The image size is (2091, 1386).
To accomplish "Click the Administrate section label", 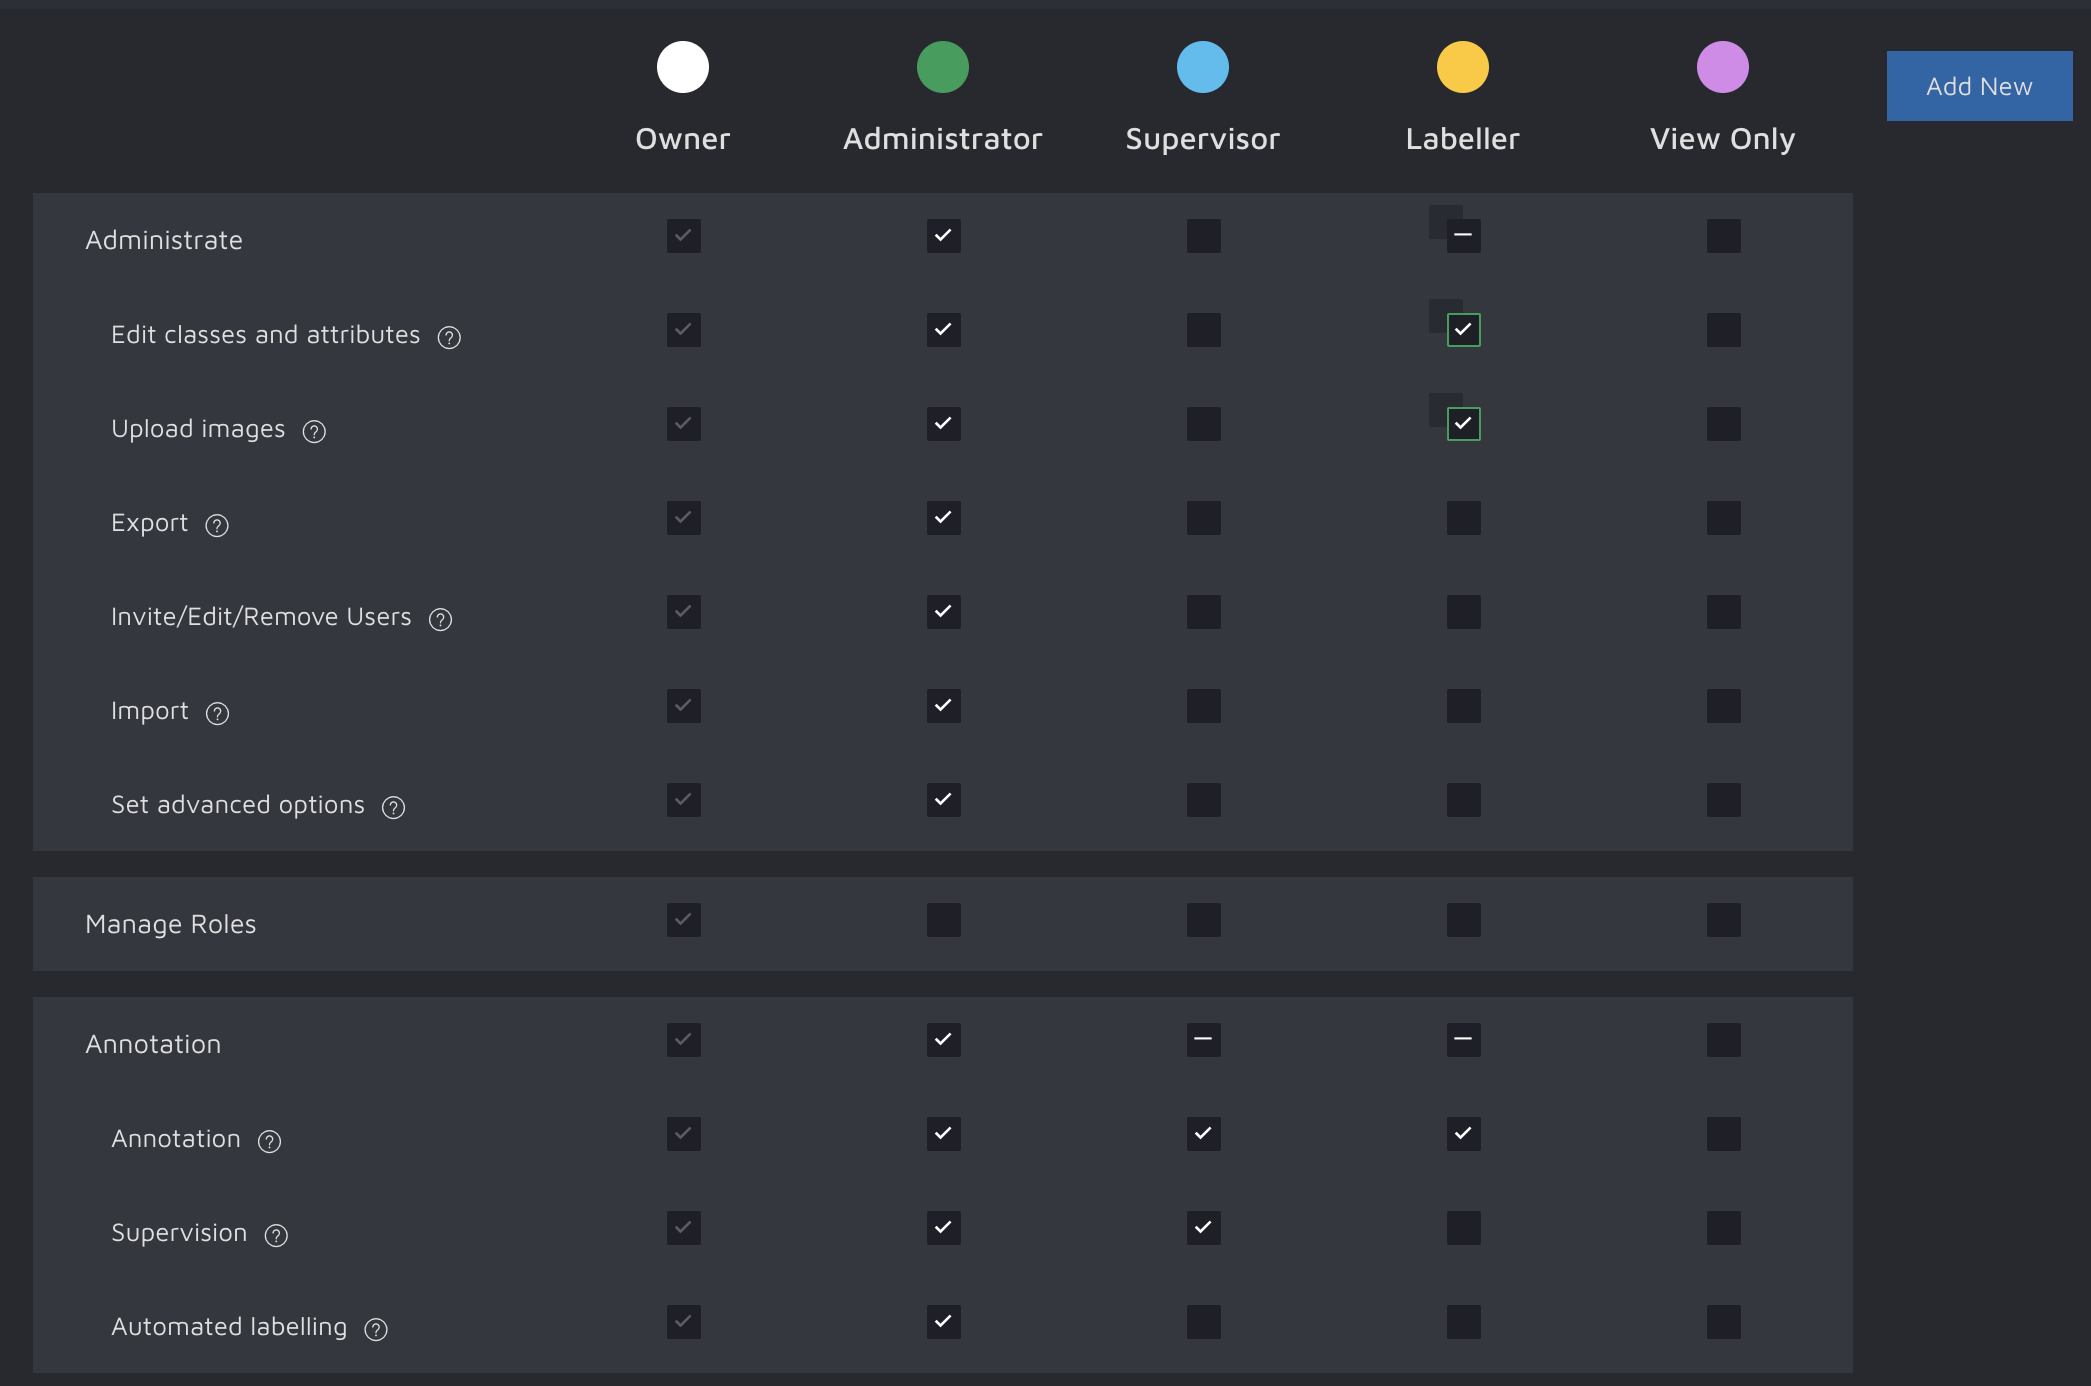I will tap(164, 240).
